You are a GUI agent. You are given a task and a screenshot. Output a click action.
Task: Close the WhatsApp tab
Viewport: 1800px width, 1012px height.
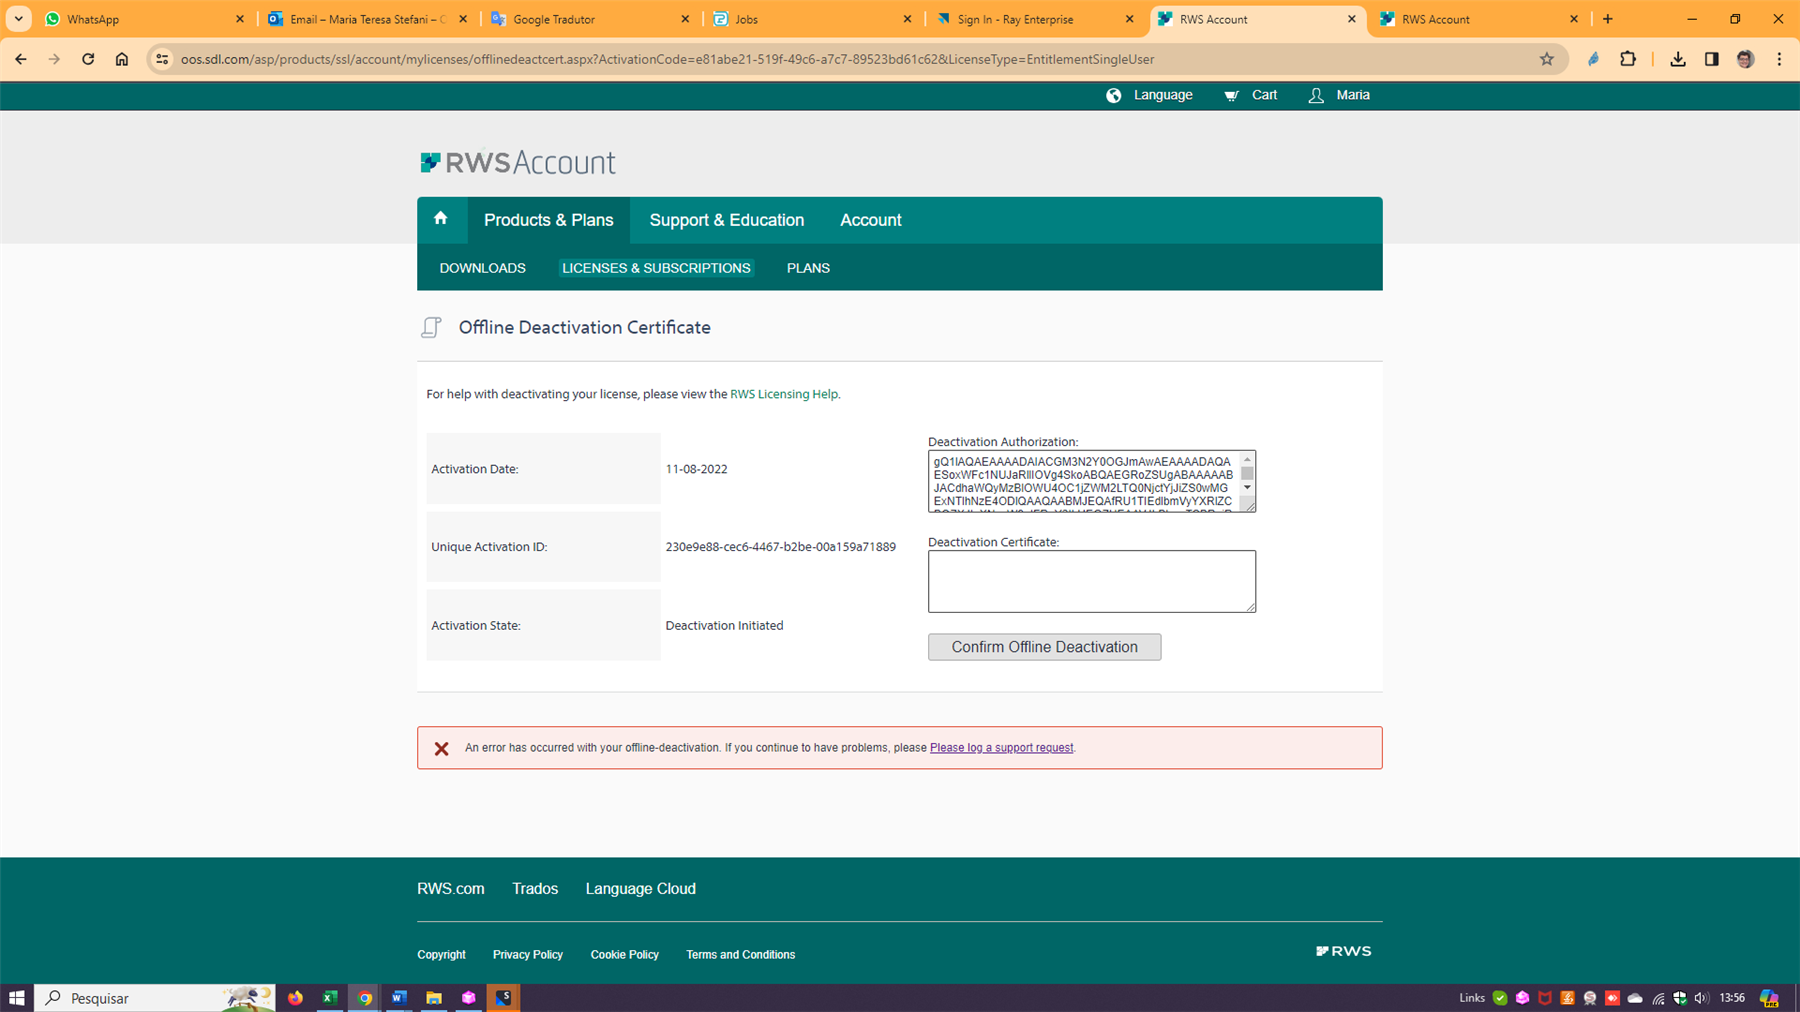coord(240,19)
